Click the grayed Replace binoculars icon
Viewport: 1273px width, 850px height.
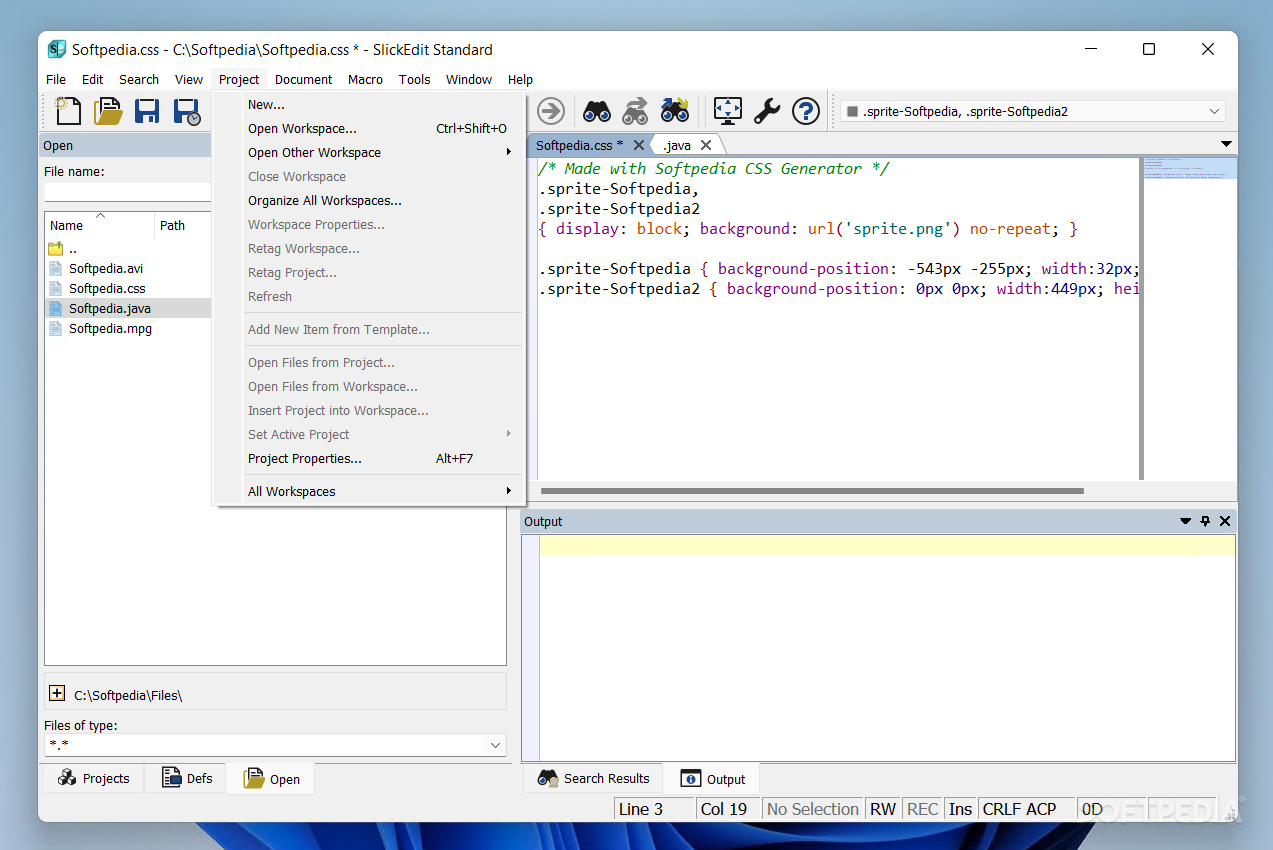[635, 111]
